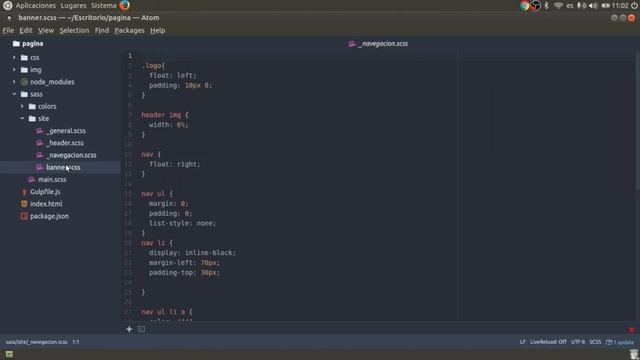Image resolution: width=640 pixels, height=360 pixels.
Task: Open the Wi-Fi network indicator
Action: click(x=558, y=5)
